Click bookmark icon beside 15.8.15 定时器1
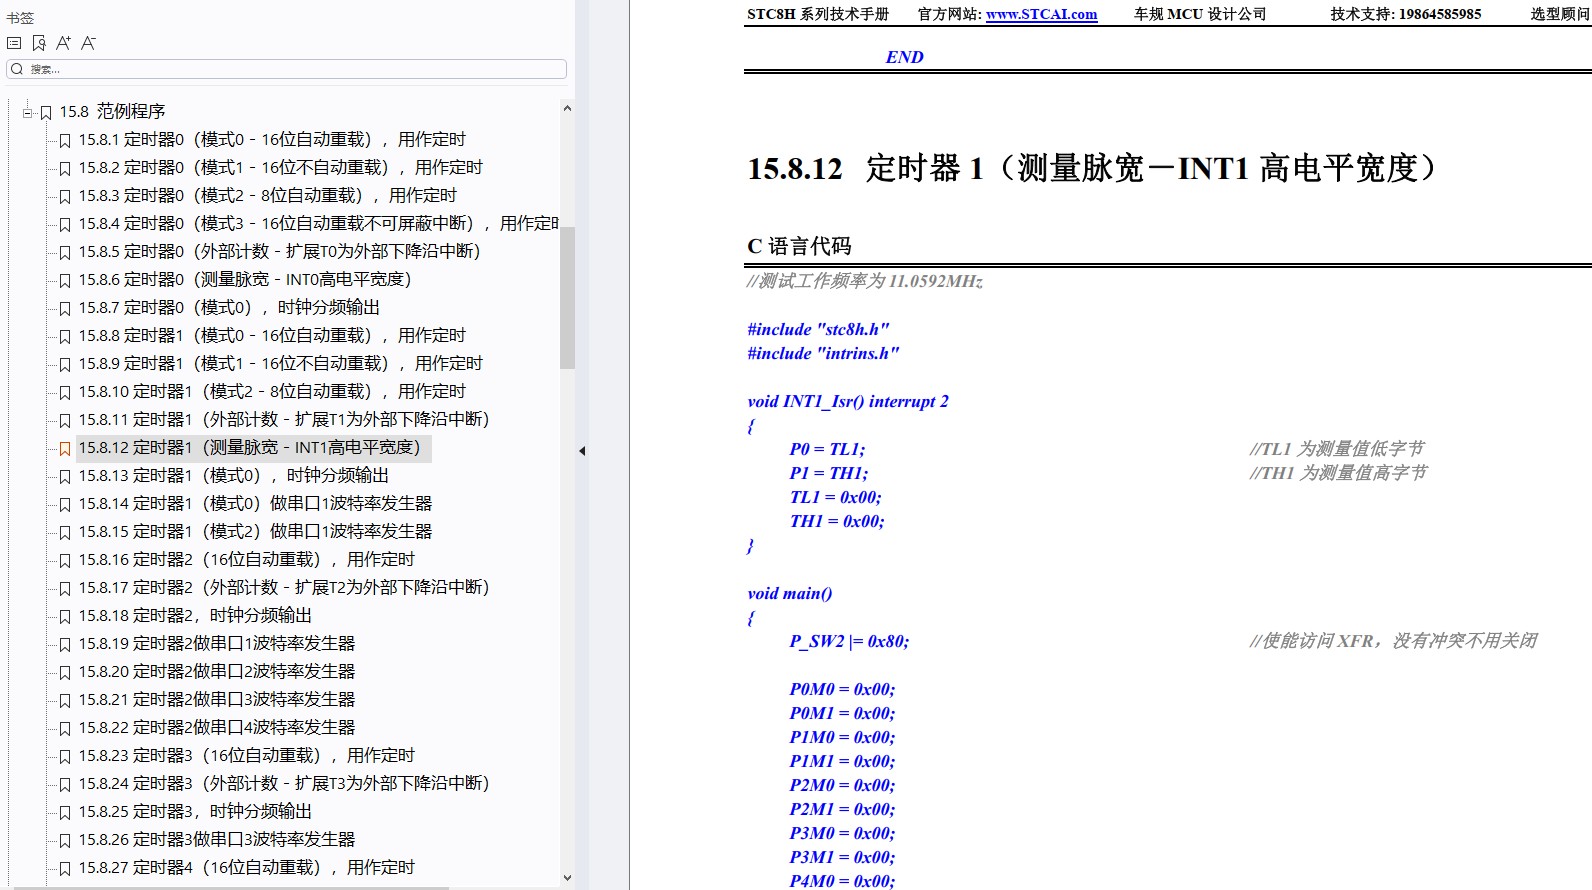 65,532
